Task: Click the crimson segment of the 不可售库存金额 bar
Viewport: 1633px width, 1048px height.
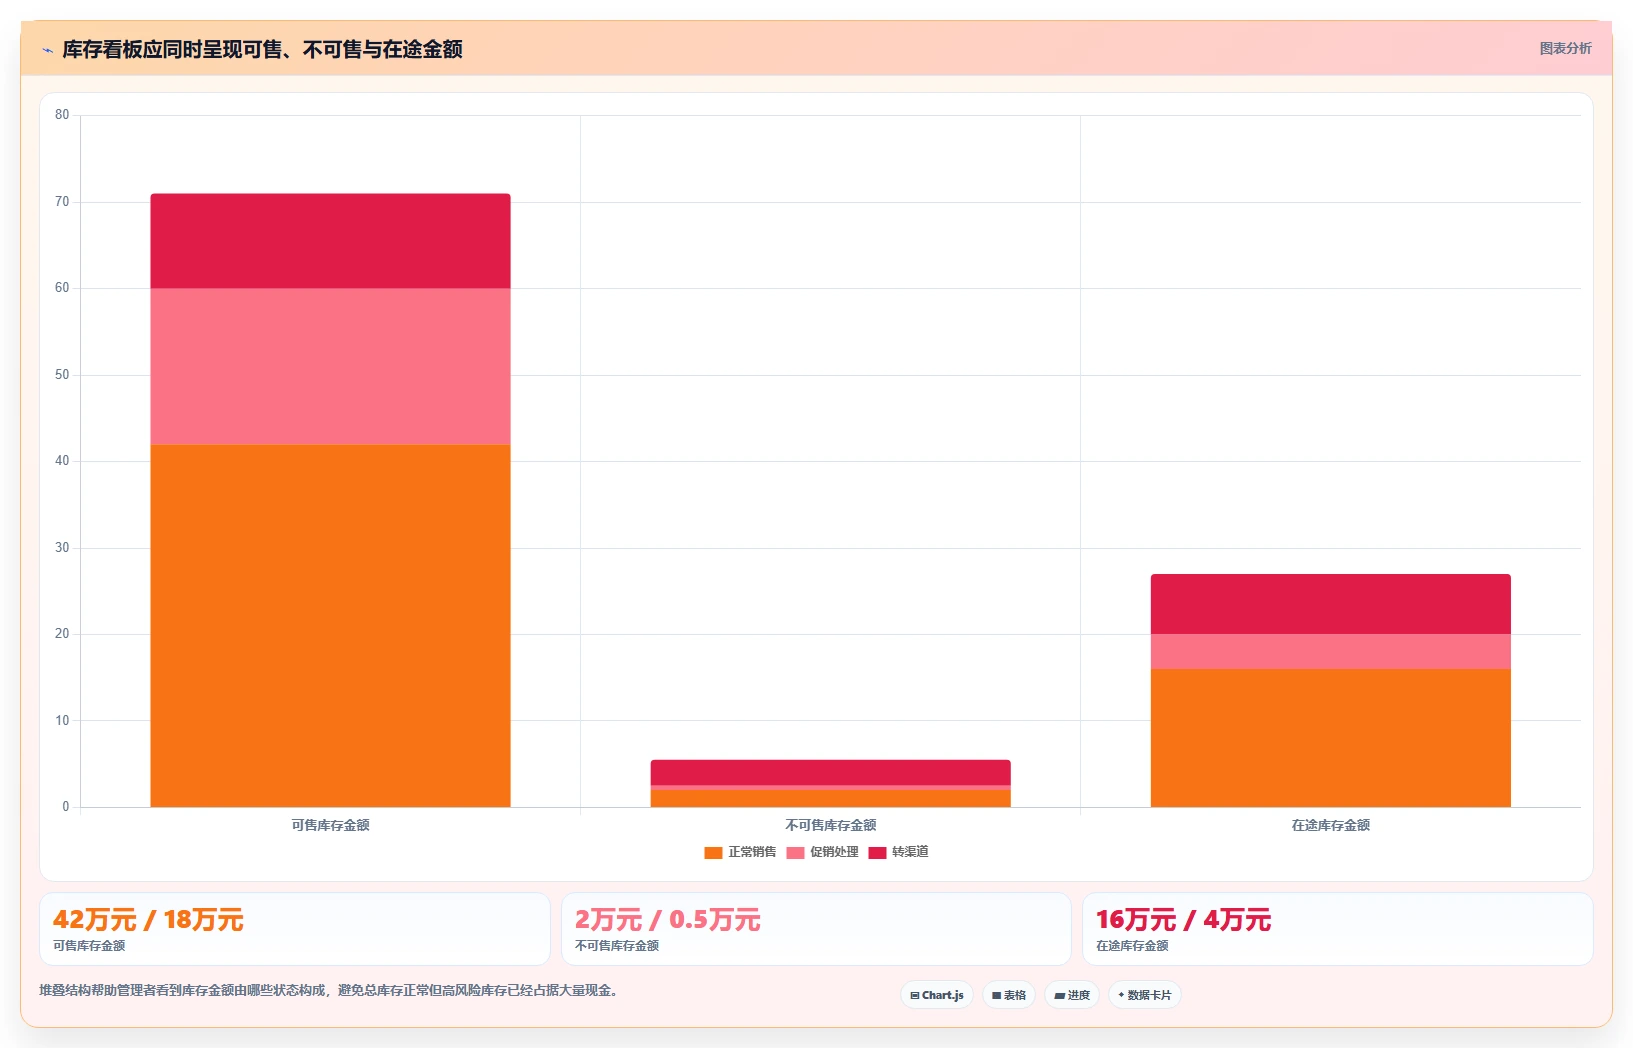Action: click(830, 772)
